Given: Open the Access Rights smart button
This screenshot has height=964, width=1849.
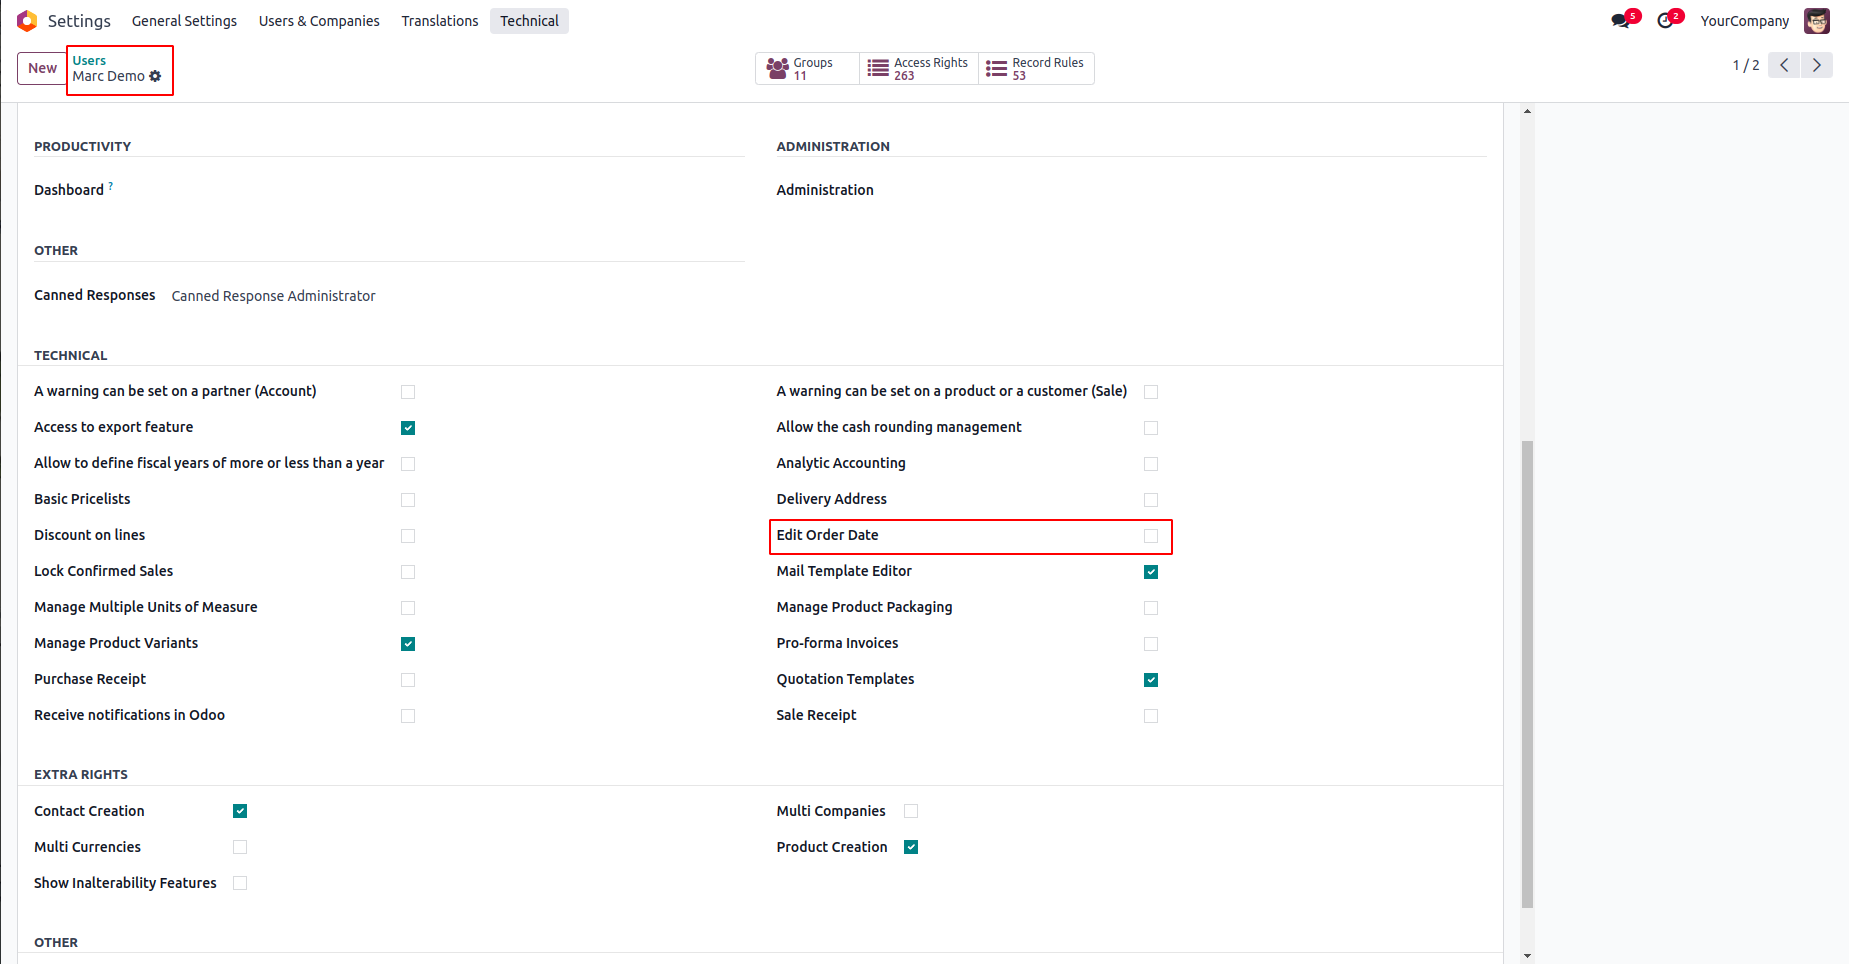Looking at the screenshot, I should coord(918,68).
